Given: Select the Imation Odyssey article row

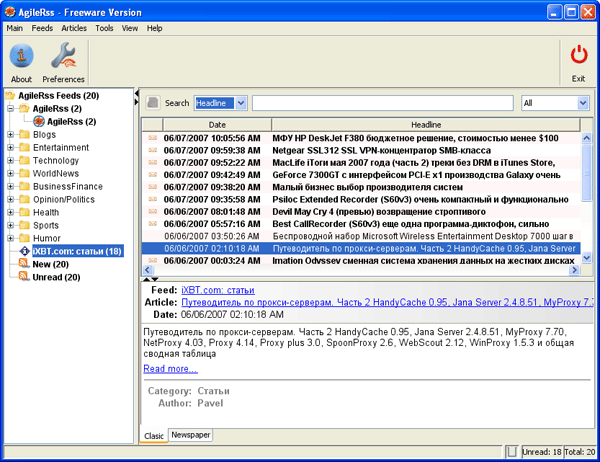Looking at the screenshot, I should tap(361, 260).
